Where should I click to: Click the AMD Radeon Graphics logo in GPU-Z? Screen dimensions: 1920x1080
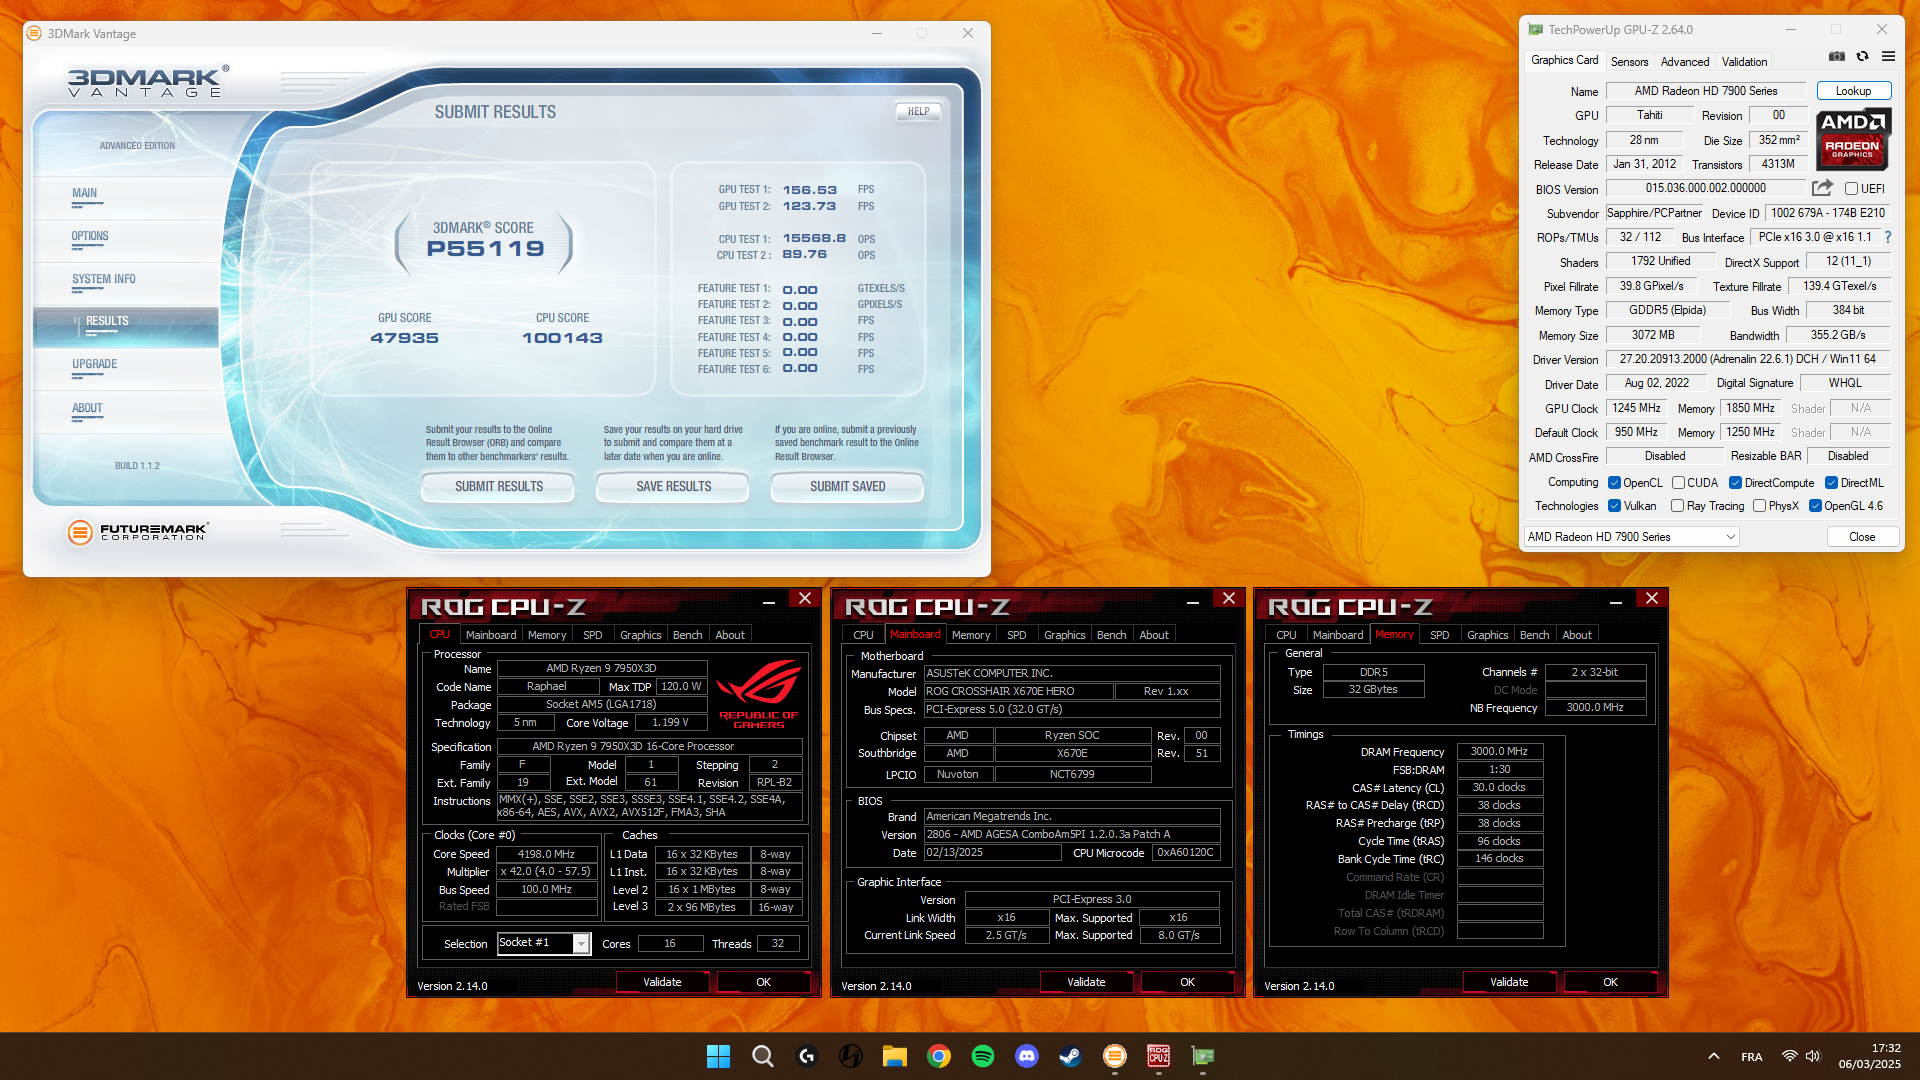pos(1853,139)
